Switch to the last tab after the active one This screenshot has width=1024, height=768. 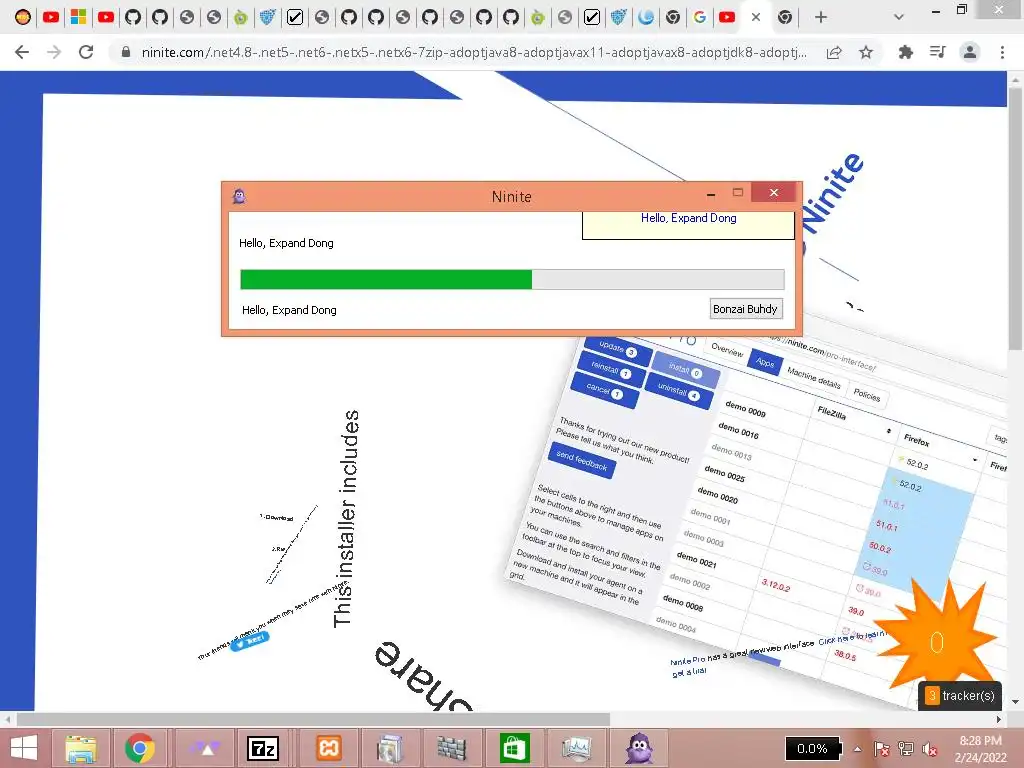click(785, 18)
